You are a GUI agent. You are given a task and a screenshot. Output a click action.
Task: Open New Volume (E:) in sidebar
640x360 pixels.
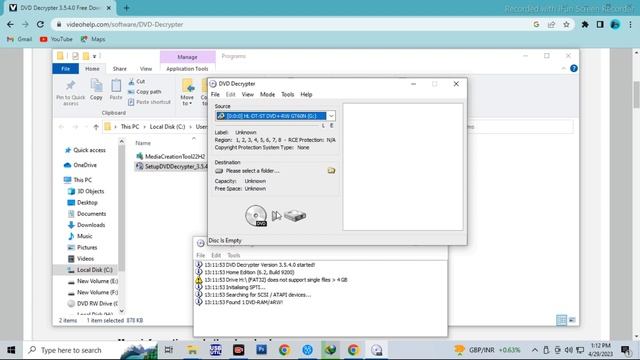pos(93,281)
